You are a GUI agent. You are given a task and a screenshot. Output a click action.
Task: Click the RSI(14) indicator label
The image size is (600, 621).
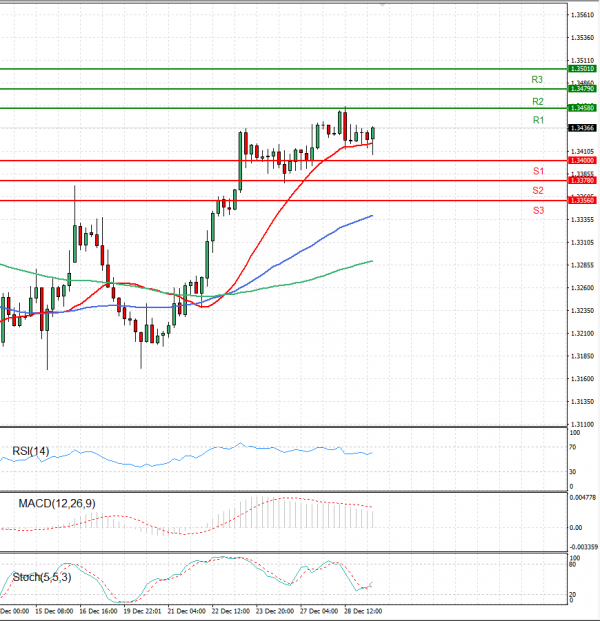[31, 451]
